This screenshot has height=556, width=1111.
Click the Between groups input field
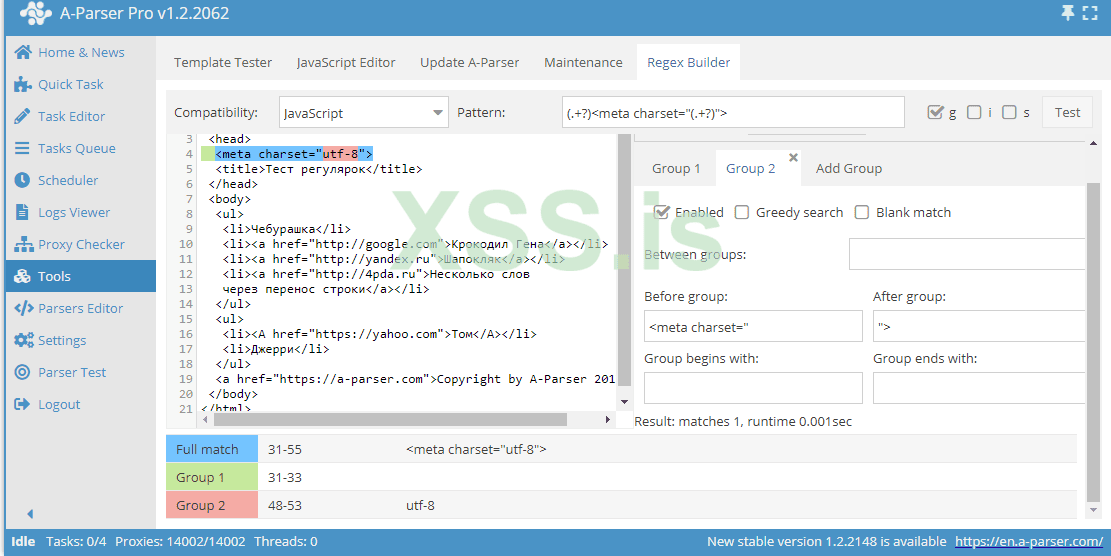click(967, 254)
